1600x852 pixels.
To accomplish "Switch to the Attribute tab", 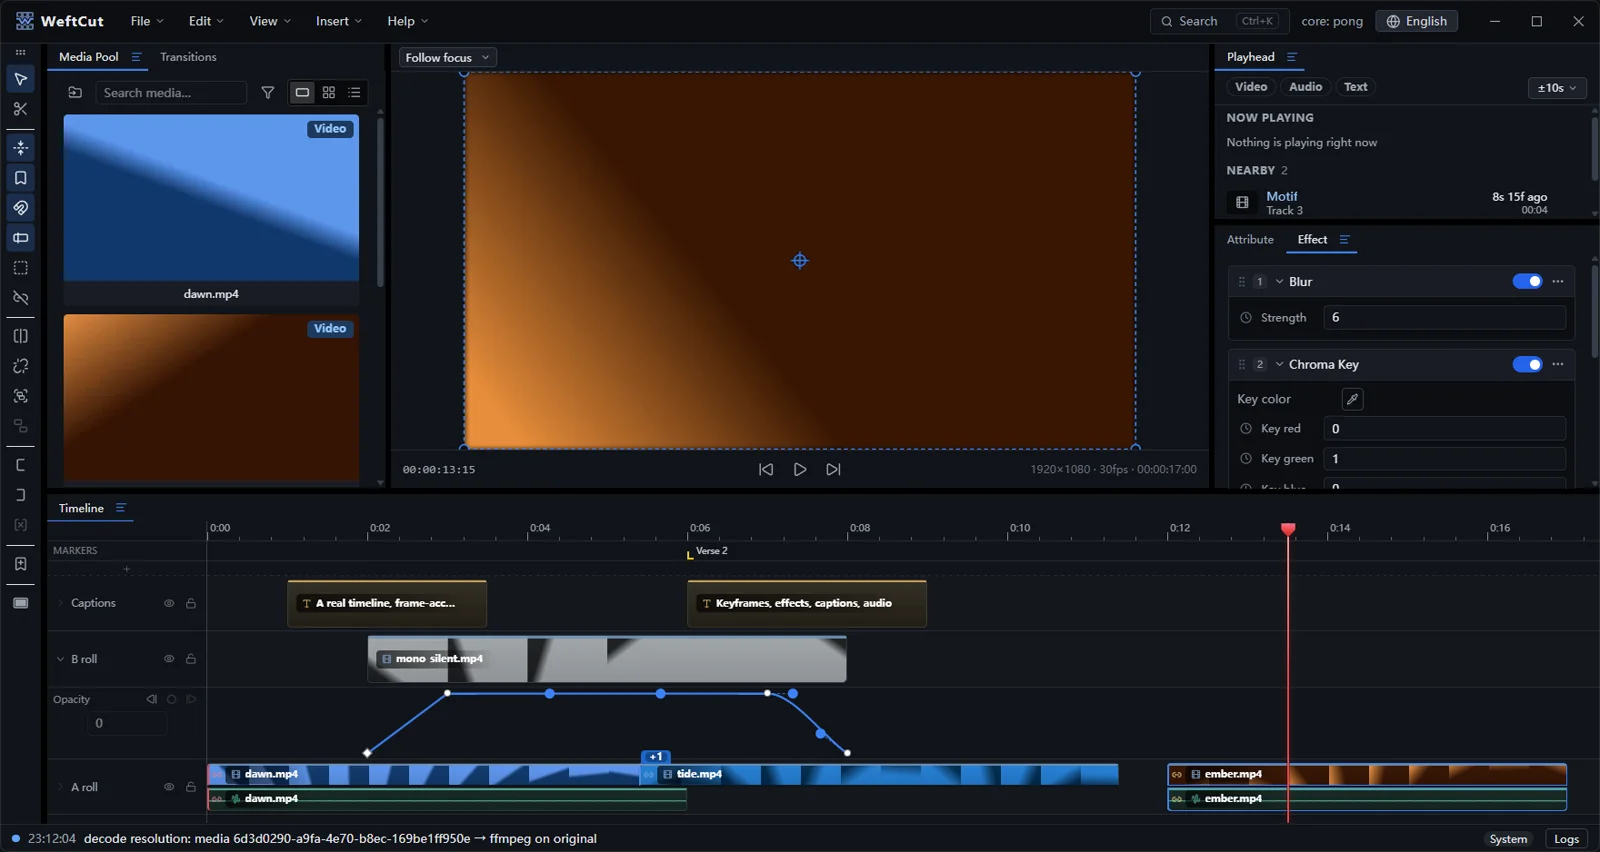I will 1250,240.
